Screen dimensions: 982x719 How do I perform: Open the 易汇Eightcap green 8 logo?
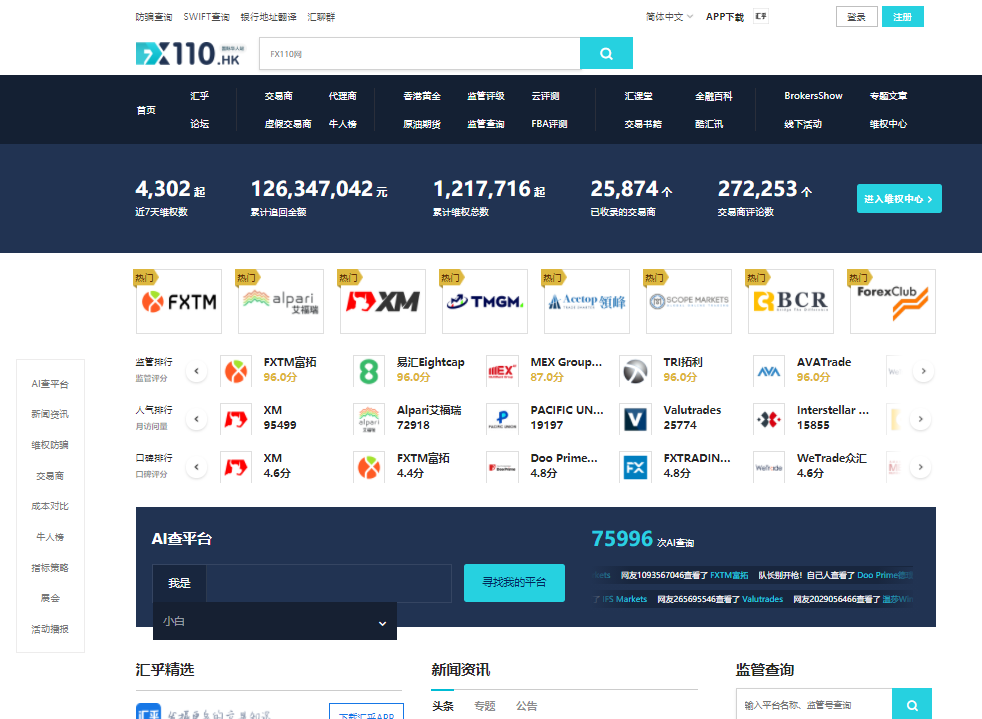click(x=369, y=371)
